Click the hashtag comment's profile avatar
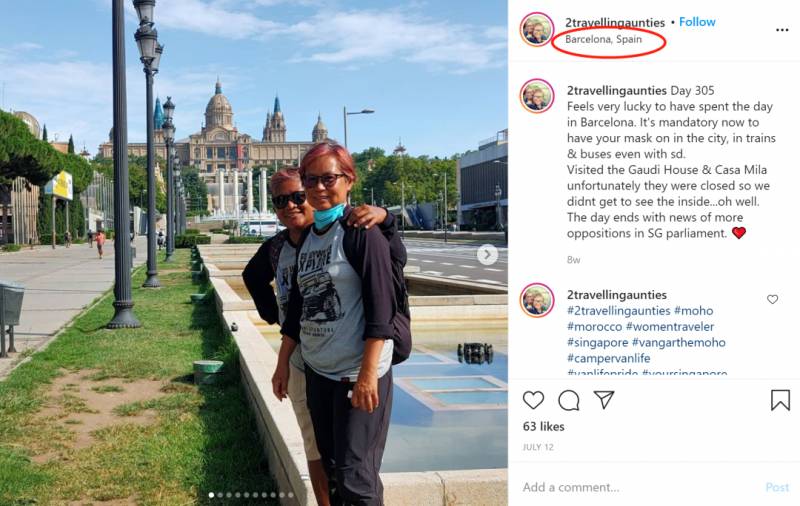This screenshot has height=506, width=800. pyautogui.click(x=537, y=300)
